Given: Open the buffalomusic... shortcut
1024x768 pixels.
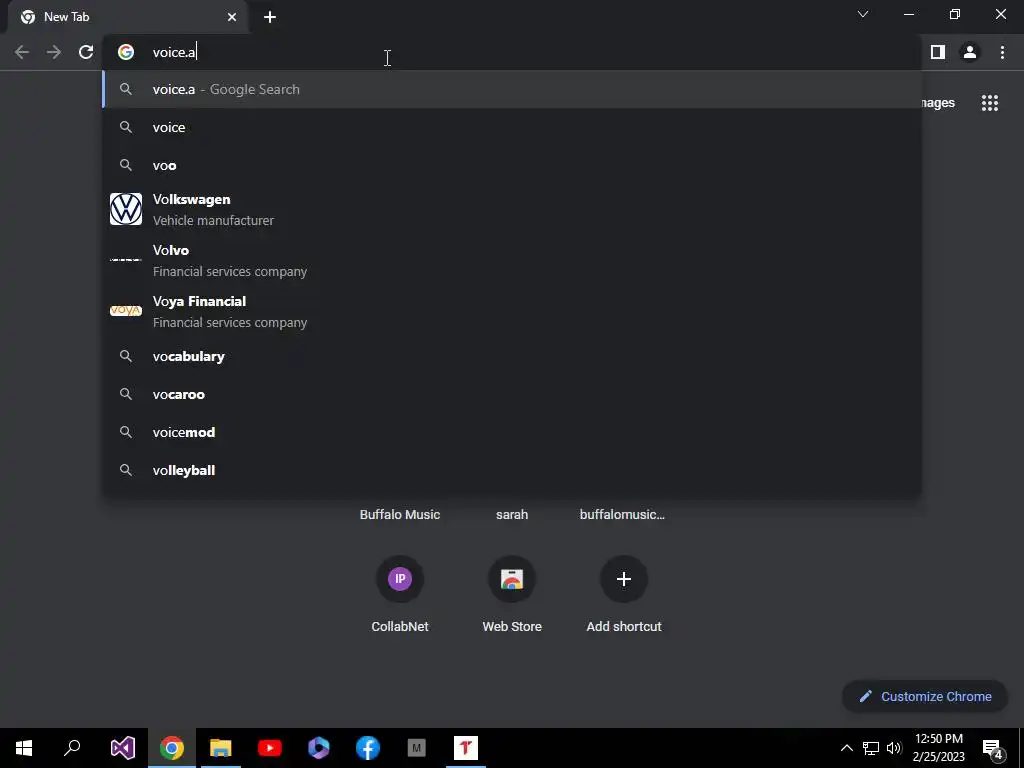Looking at the screenshot, I should pos(622,515).
